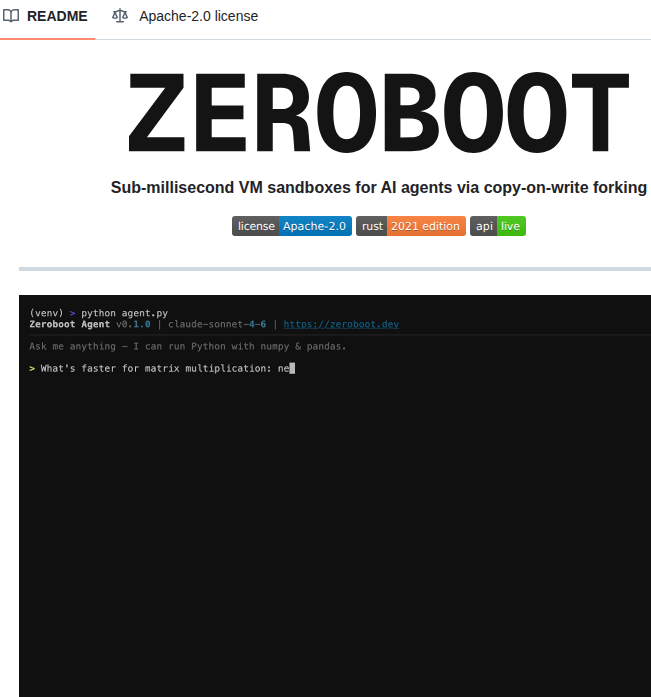This screenshot has width=651, height=697.
Task: Switch to the Apache-2.0 license tab
Action: coord(184,16)
